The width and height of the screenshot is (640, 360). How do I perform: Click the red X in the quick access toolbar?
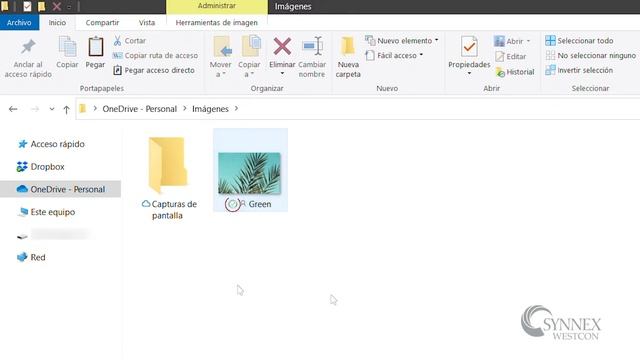click(x=57, y=6)
